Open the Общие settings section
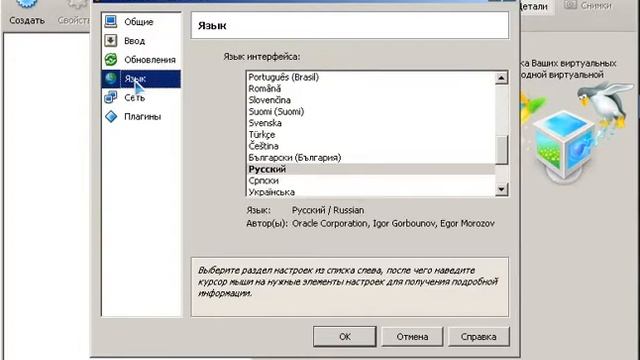This screenshot has width=640, height=360. click(141, 22)
